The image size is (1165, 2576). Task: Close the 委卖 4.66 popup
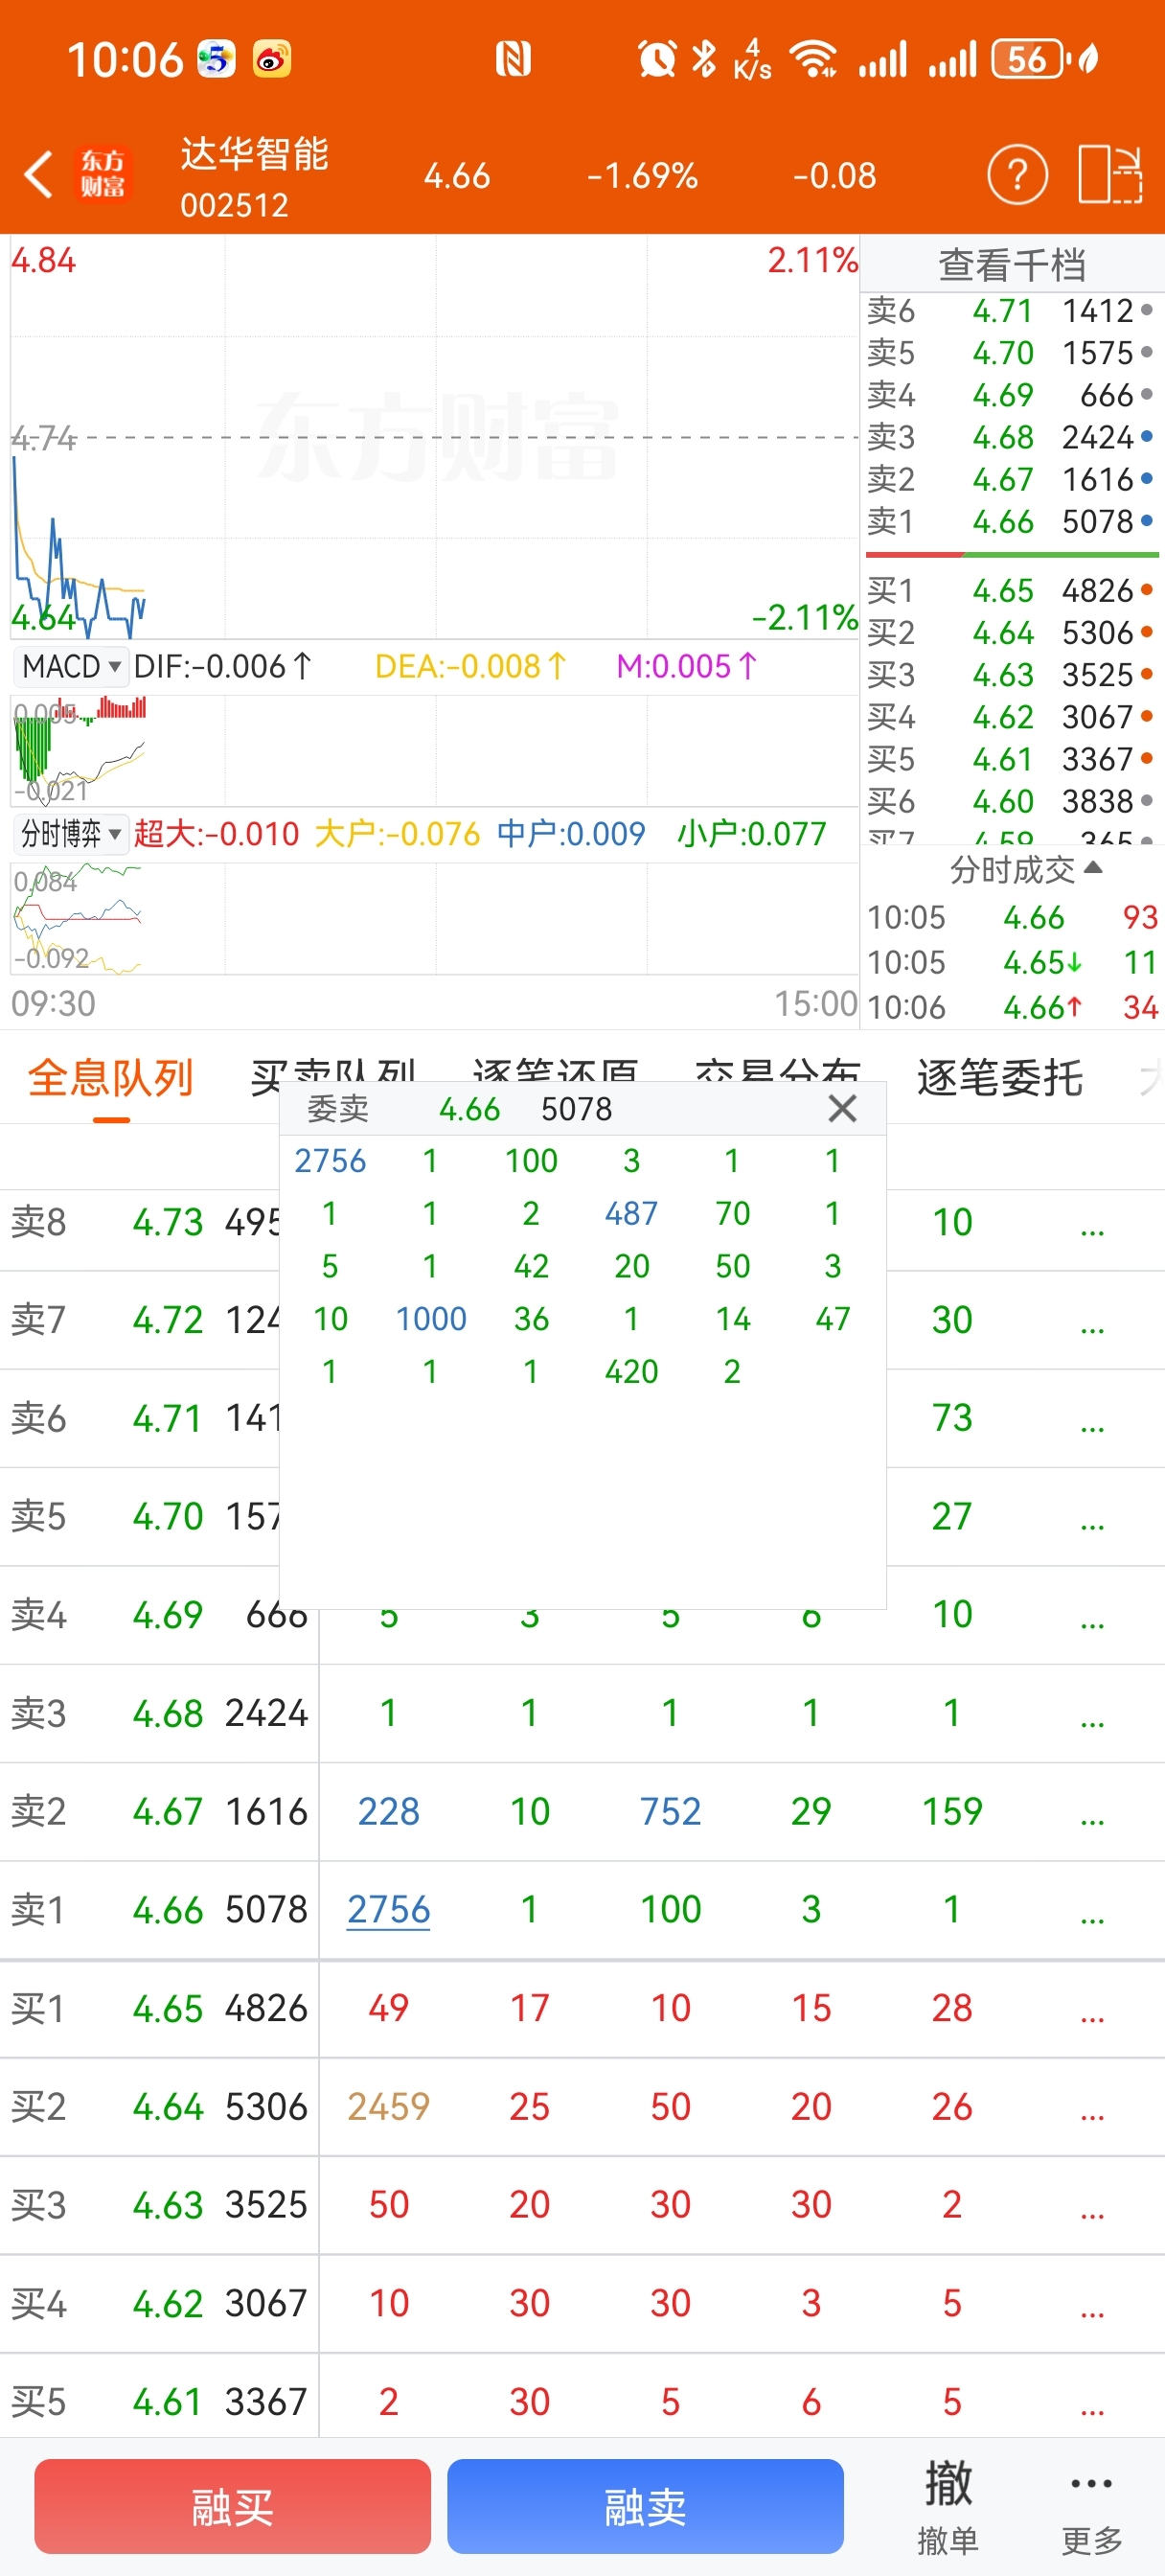(x=842, y=1108)
